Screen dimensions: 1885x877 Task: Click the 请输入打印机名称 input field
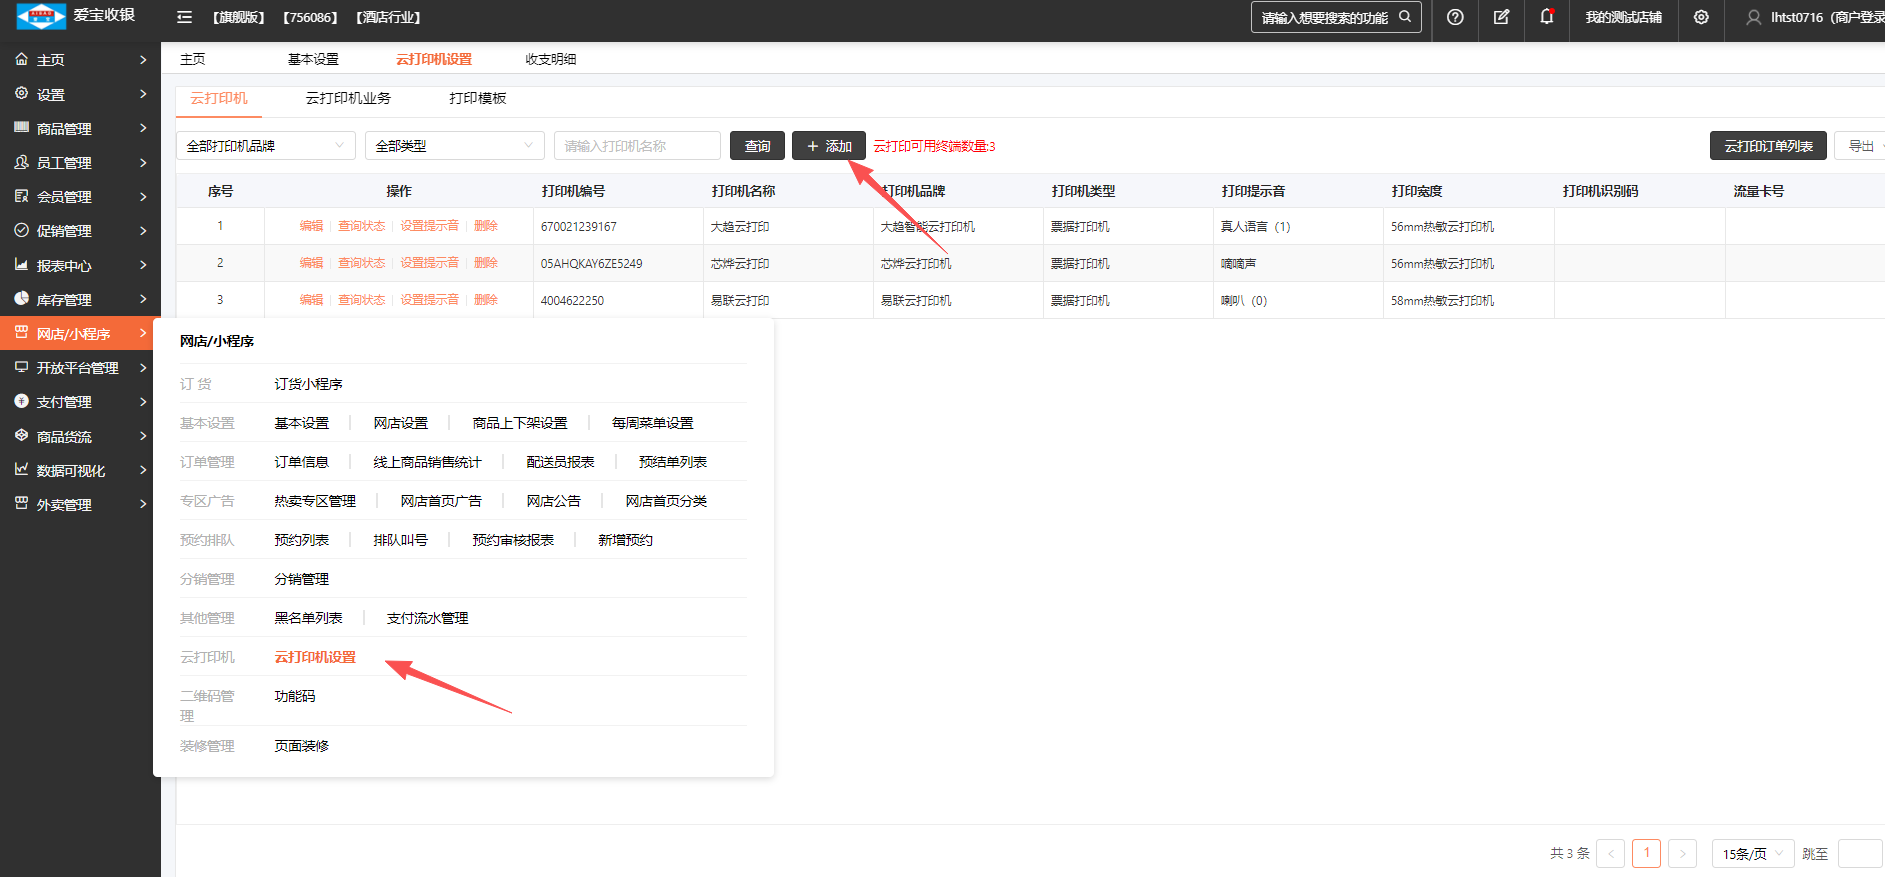[x=637, y=146]
